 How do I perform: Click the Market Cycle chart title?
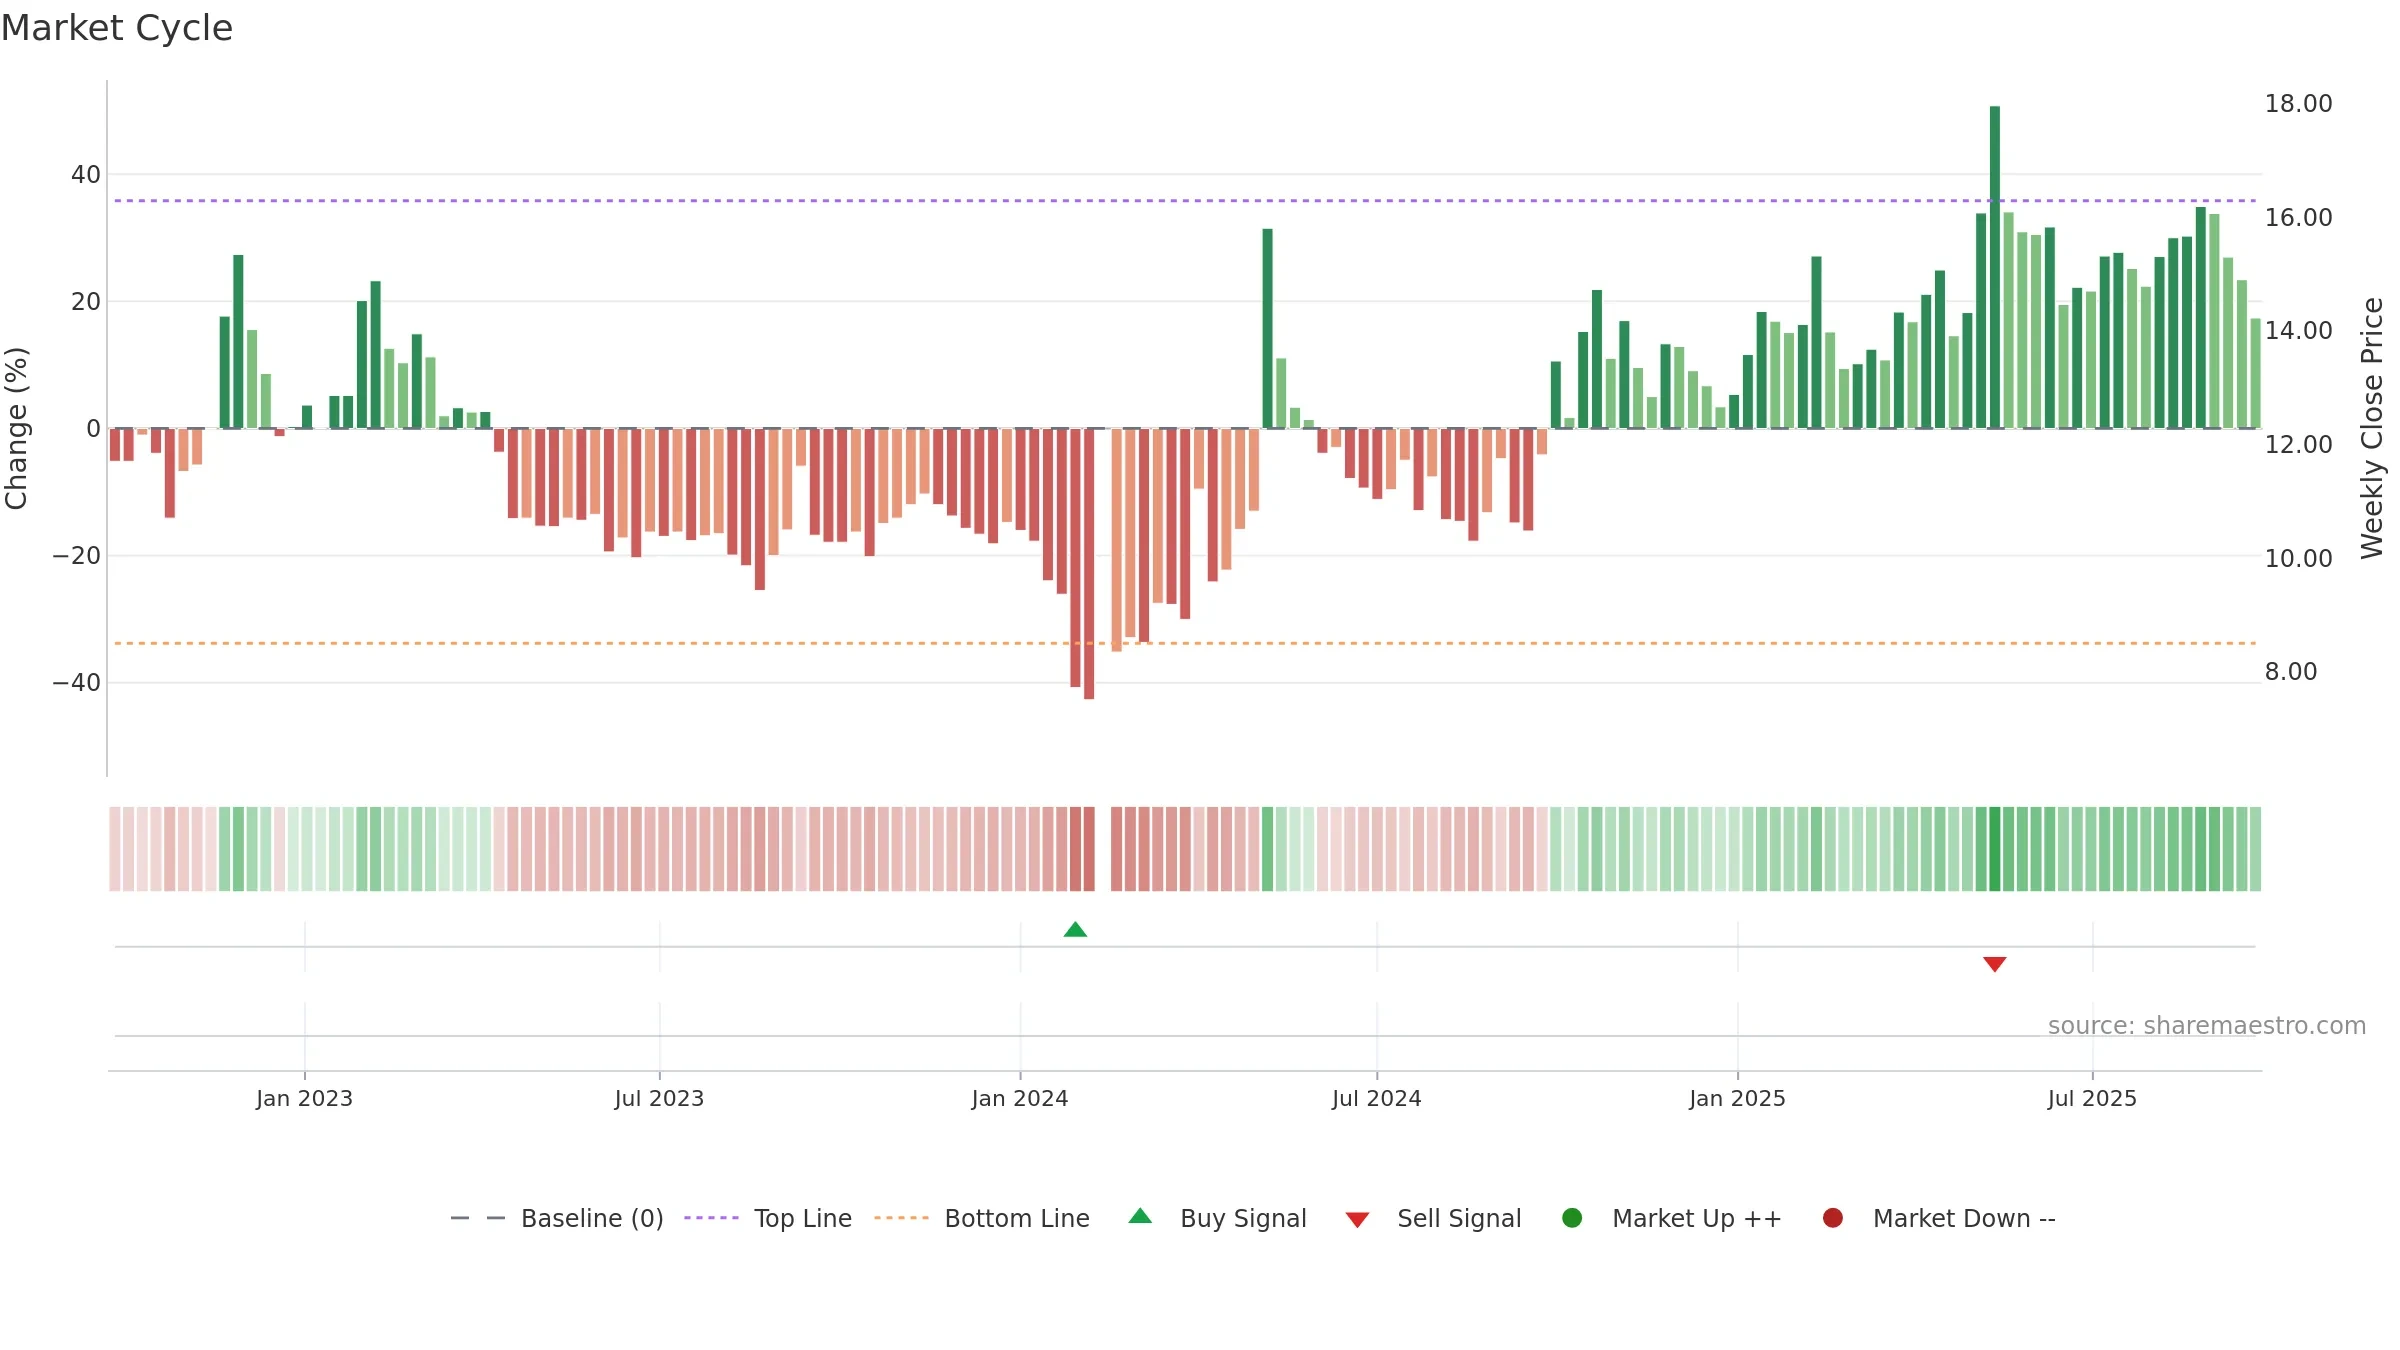pyautogui.click(x=117, y=28)
